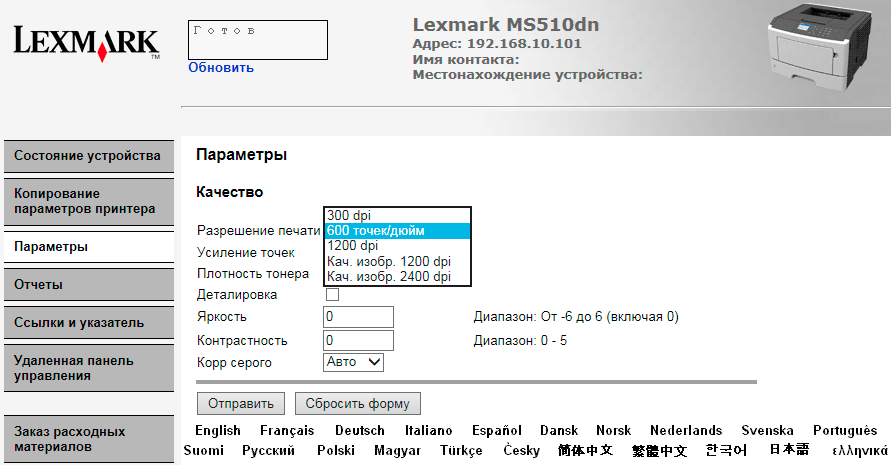The height and width of the screenshot is (465, 891).
Task: Click the Усиление точек label
Action: tap(245, 252)
